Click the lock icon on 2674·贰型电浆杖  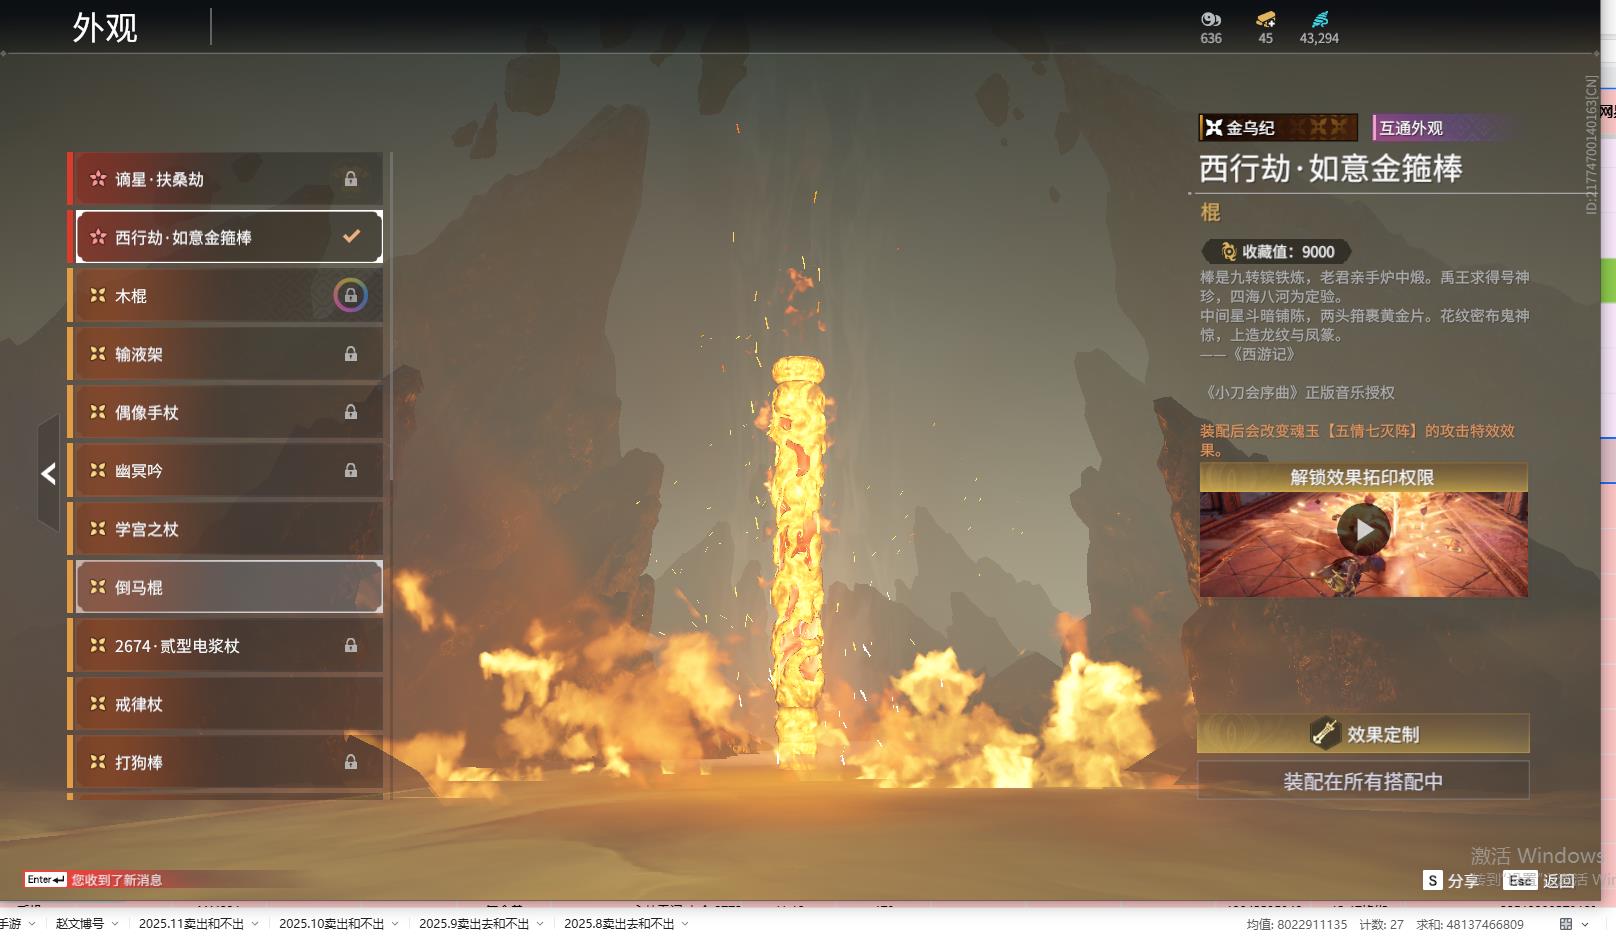coord(351,646)
